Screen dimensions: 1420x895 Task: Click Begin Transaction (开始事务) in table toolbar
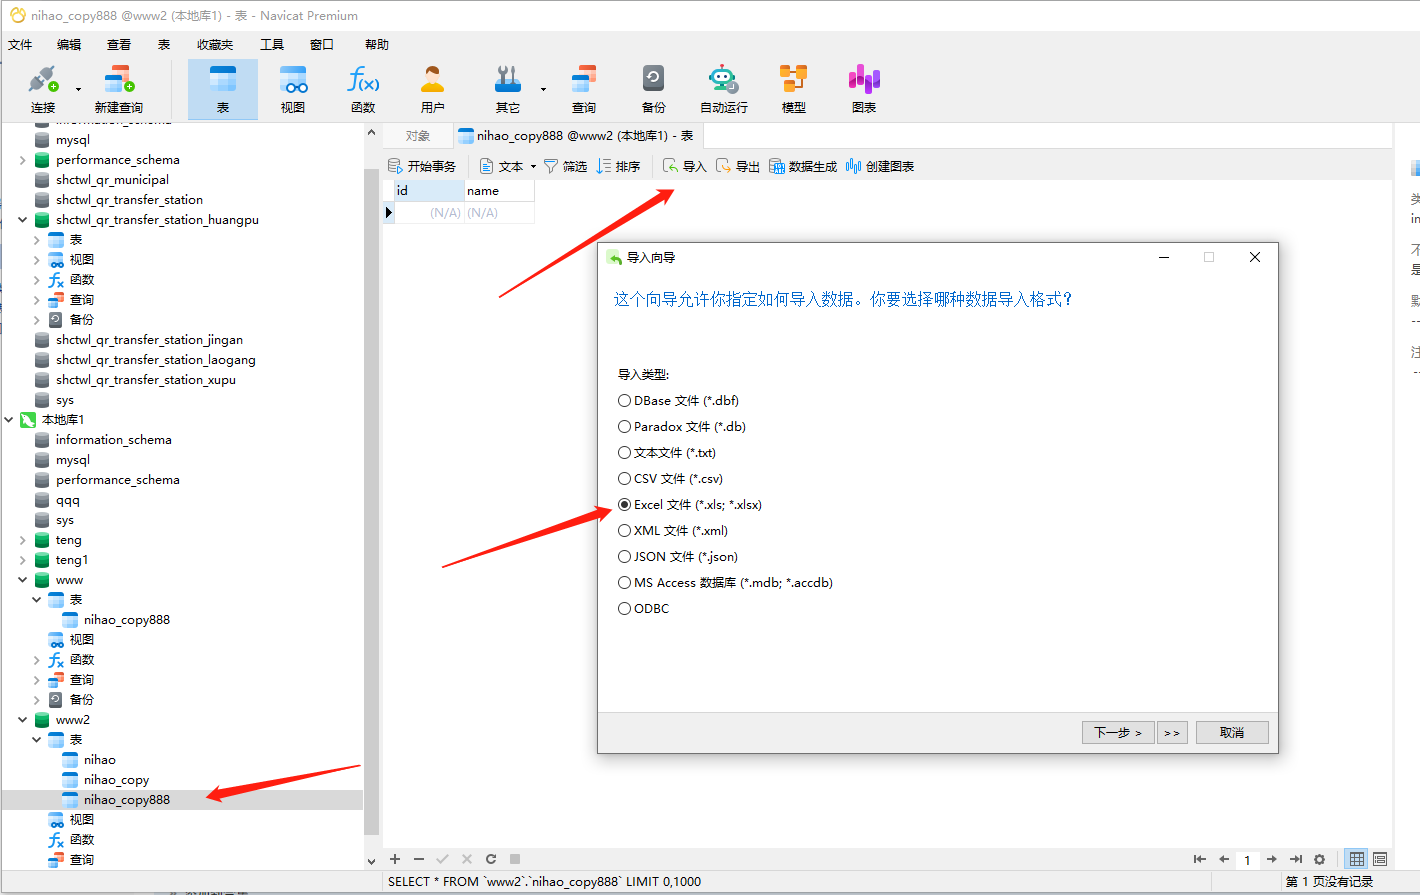point(422,166)
